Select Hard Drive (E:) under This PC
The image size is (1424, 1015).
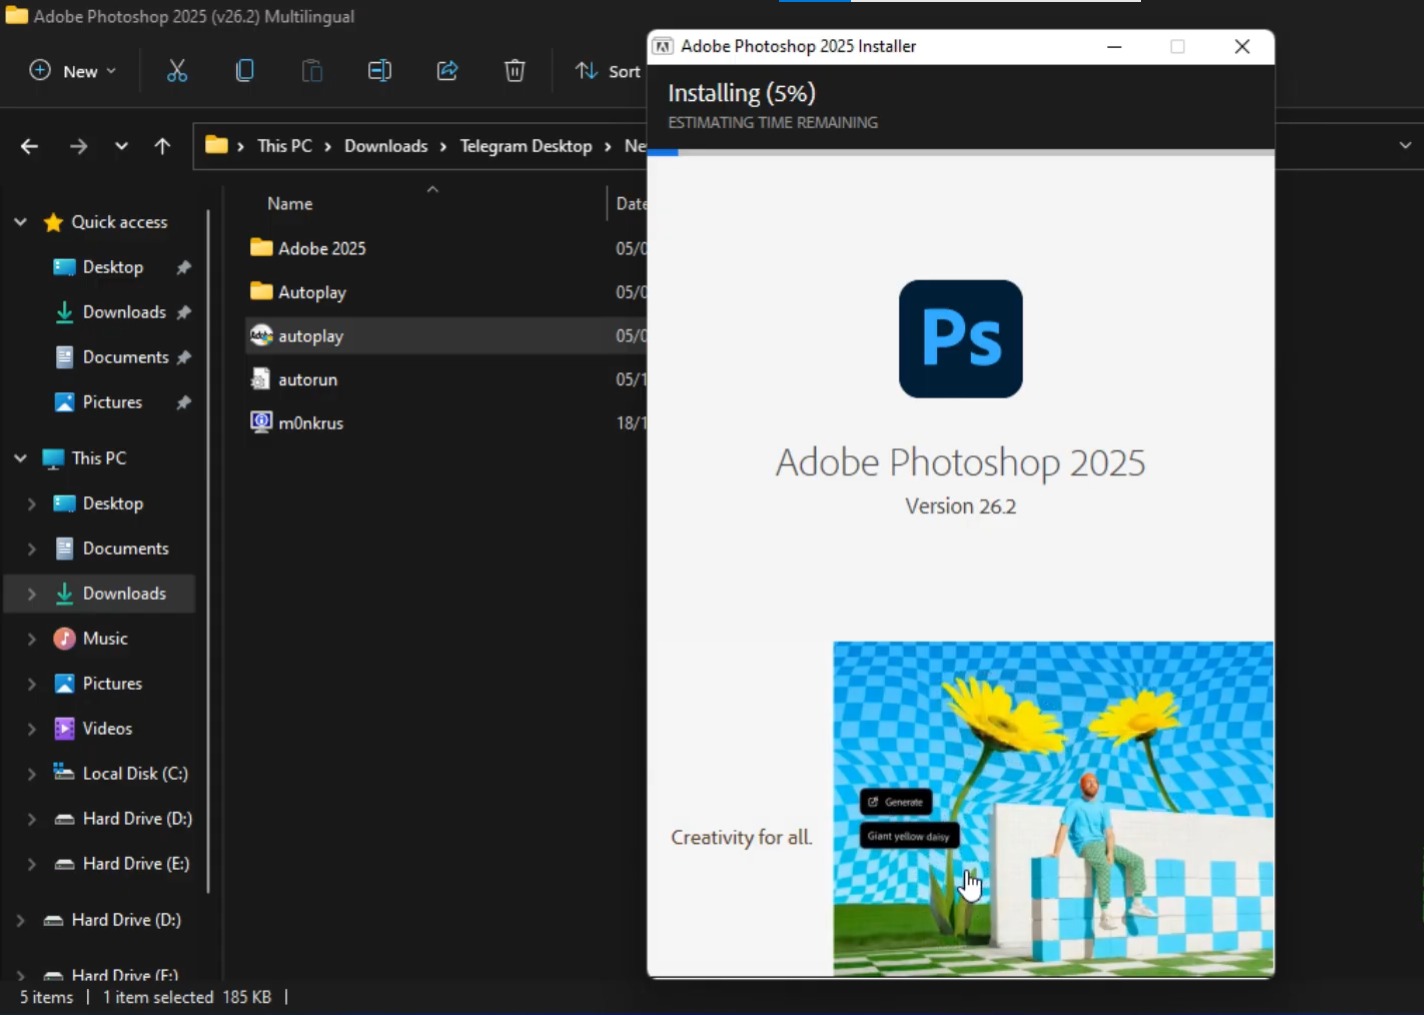pyautogui.click(x=136, y=864)
